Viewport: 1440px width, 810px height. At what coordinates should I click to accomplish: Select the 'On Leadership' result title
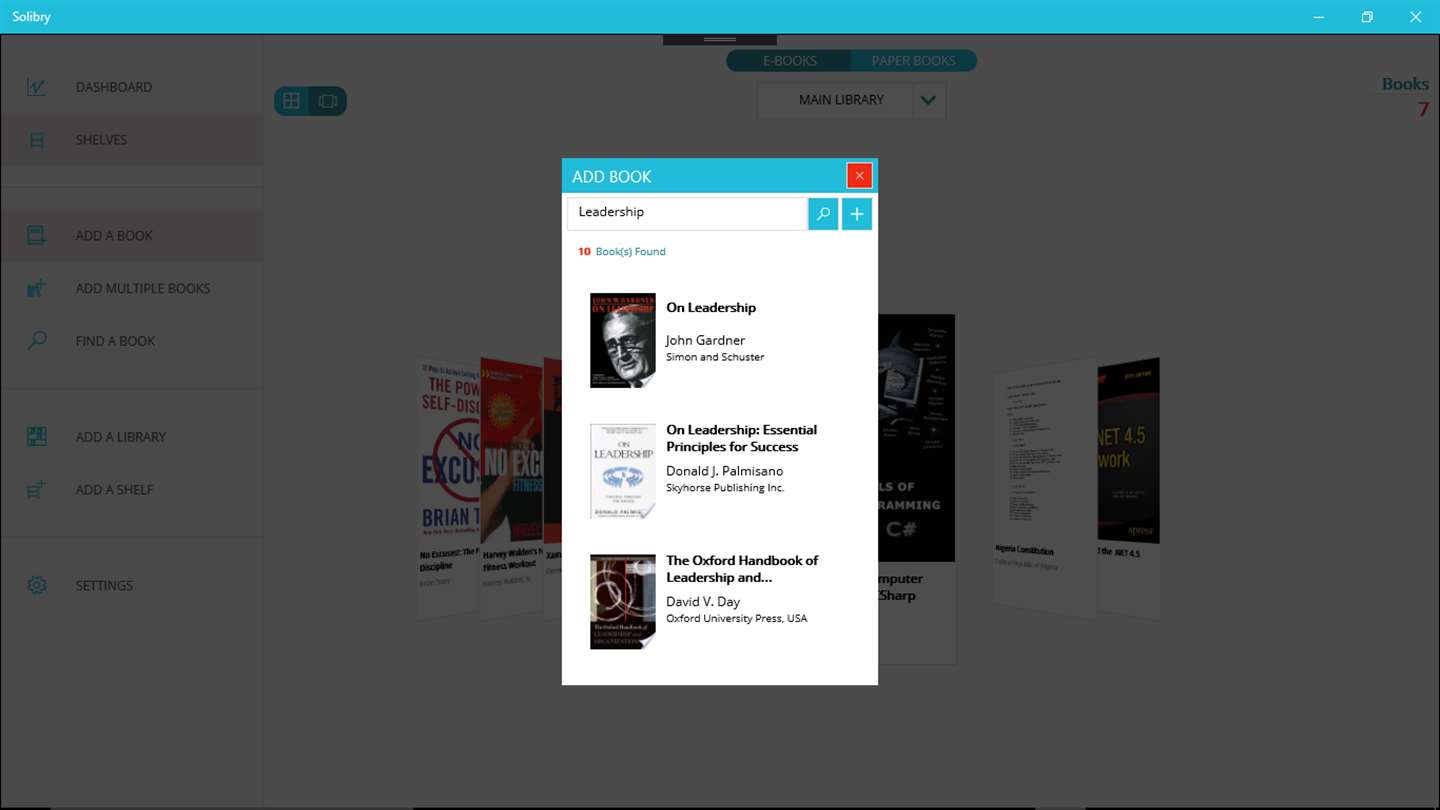coord(711,308)
